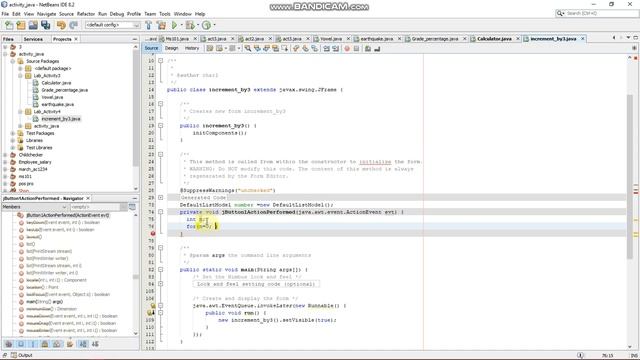The width and height of the screenshot is (640, 360).
Task: Click the Uncomment editor toolbar icon
Action: click(377, 49)
